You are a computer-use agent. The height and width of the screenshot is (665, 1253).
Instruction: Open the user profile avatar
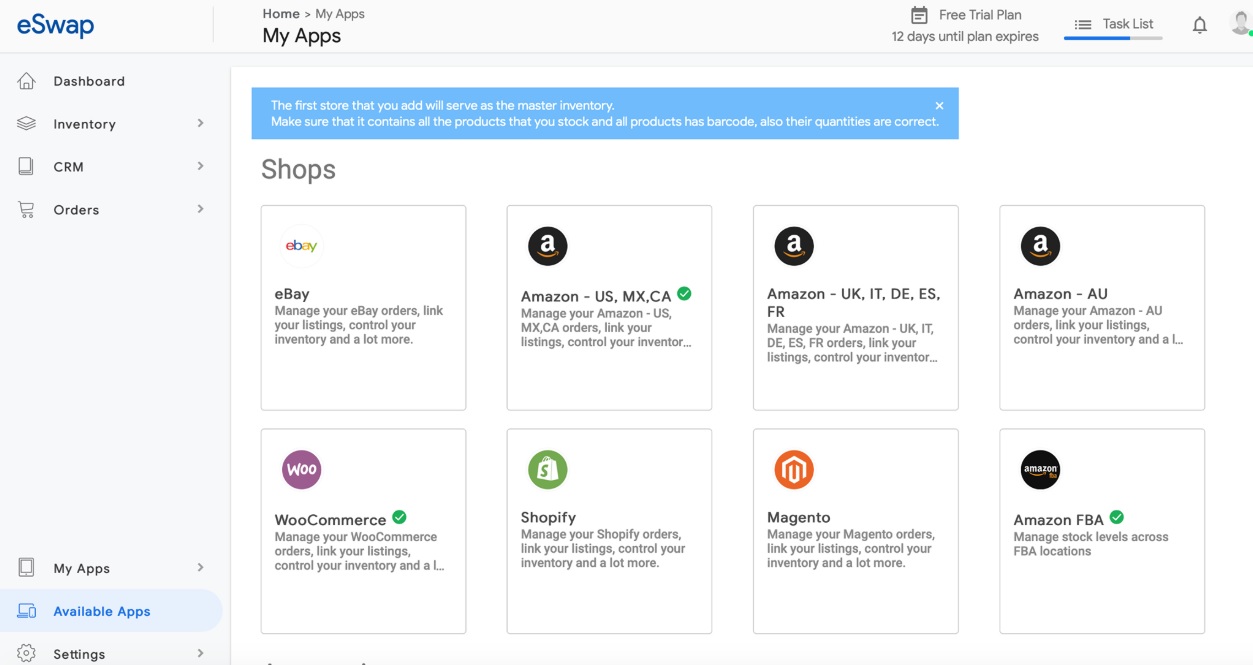click(1240, 24)
